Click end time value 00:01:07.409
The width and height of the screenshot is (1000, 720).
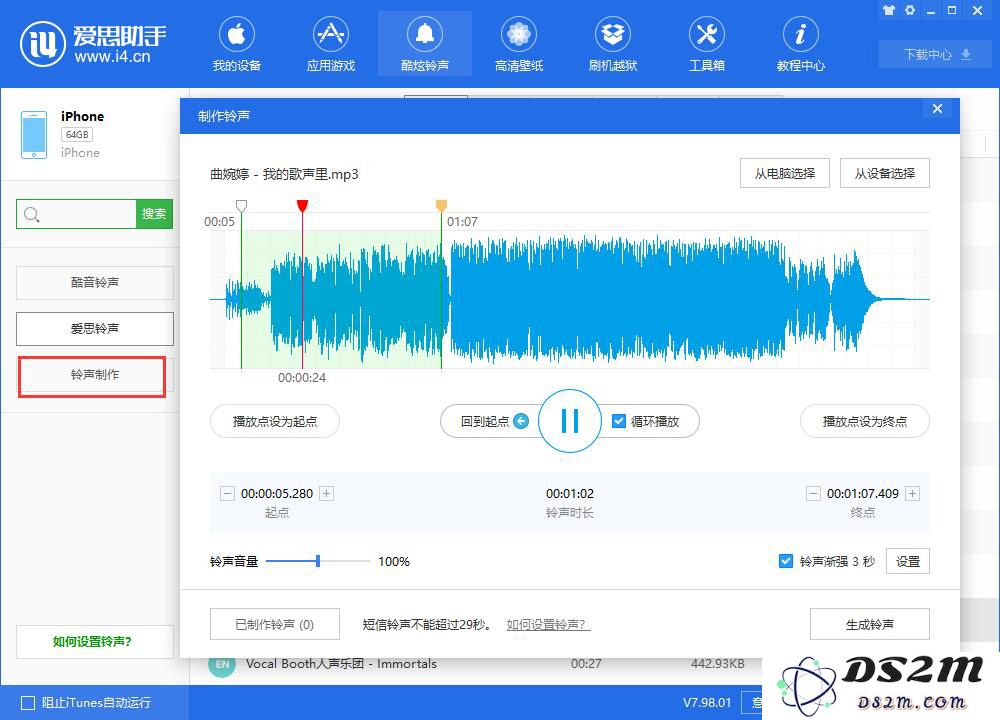pos(863,494)
